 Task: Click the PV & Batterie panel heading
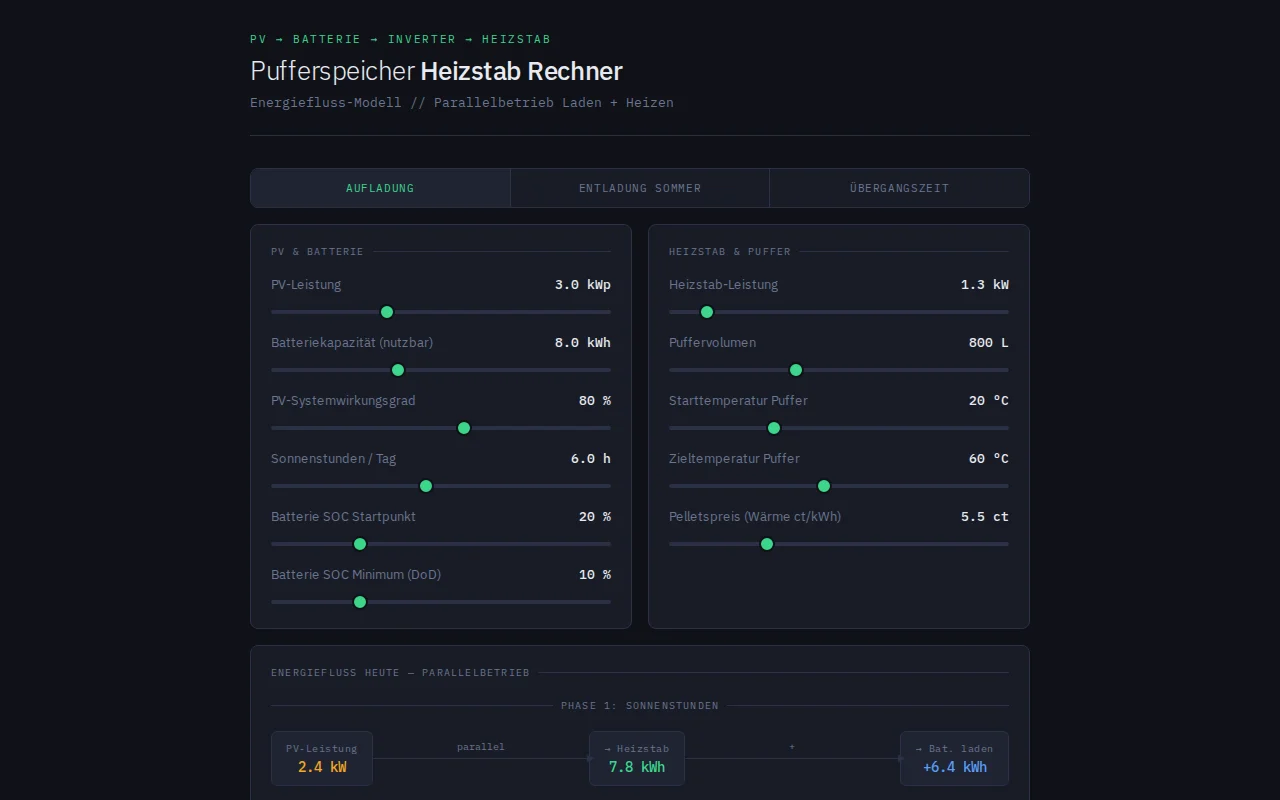[x=317, y=252]
